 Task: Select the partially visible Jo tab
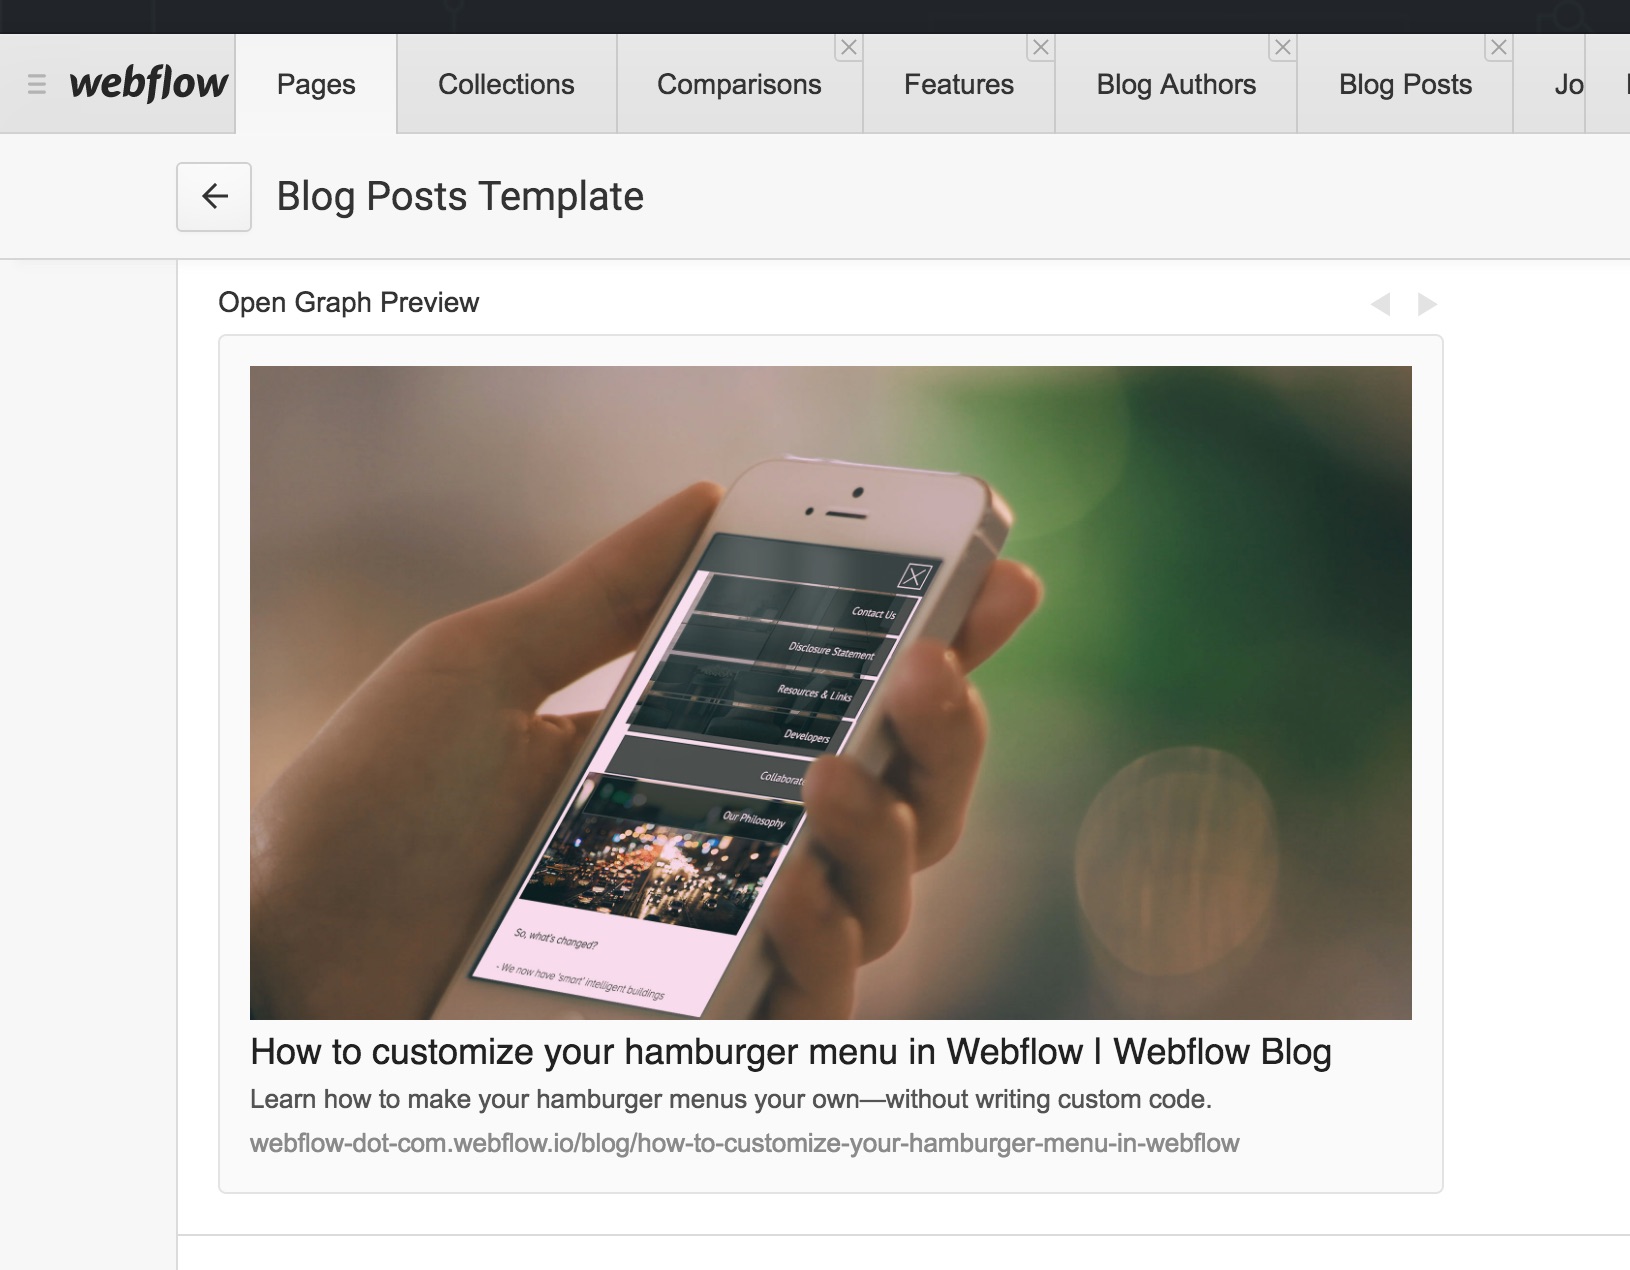(x=1550, y=84)
